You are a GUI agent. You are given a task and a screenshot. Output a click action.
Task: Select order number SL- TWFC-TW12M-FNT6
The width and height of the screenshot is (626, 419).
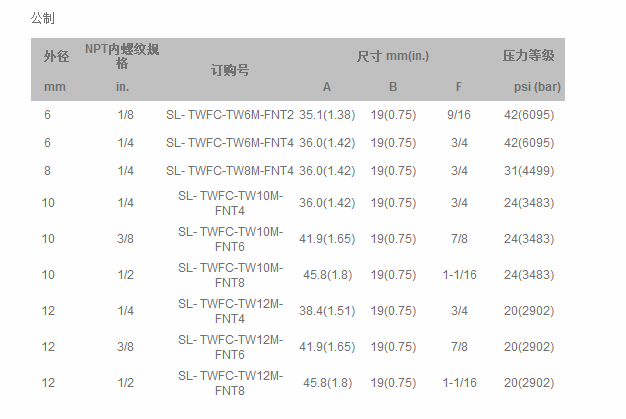click(x=230, y=347)
